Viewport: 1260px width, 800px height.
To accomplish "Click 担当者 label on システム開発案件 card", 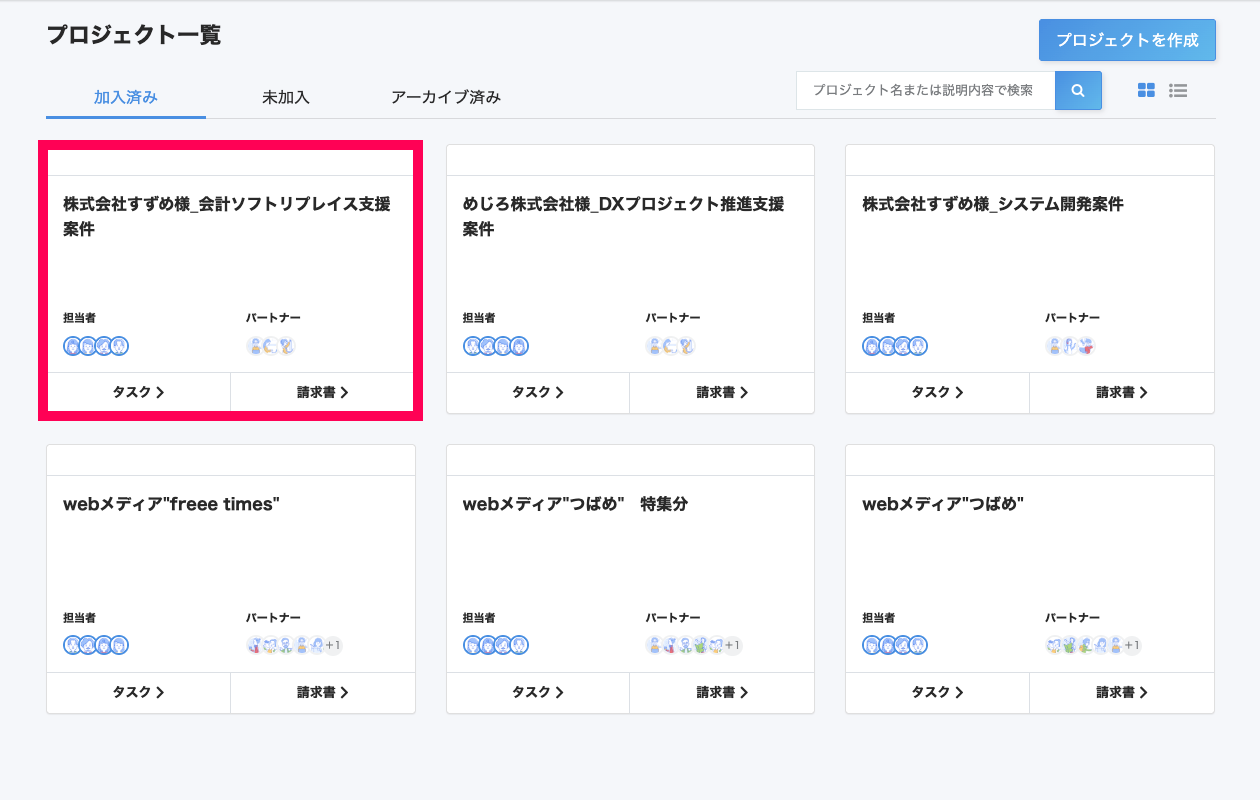I will (879, 318).
